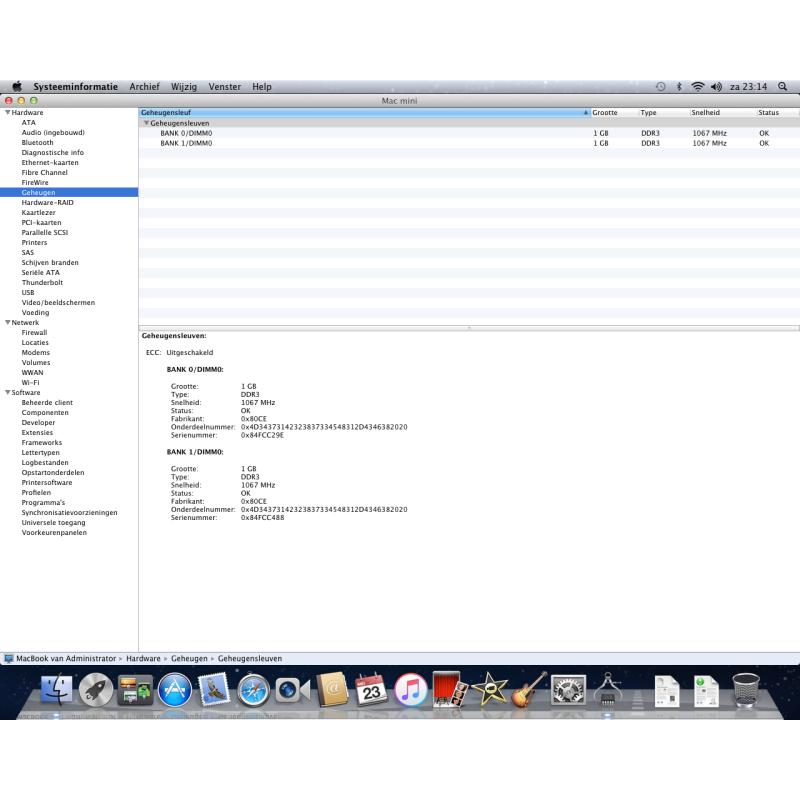Viewport: 800px width, 800px height.
Task: Select ATA in sidebar
Action: tap(29, 122)
